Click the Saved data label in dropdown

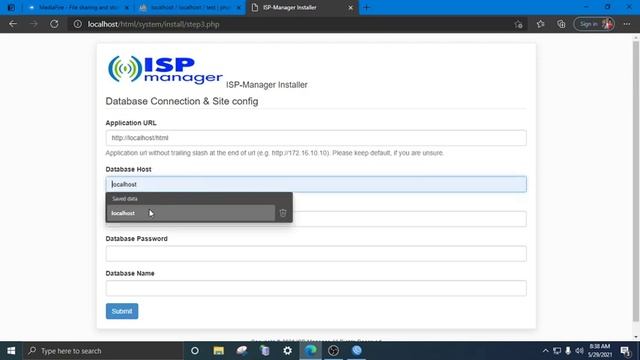coord(125,199)
